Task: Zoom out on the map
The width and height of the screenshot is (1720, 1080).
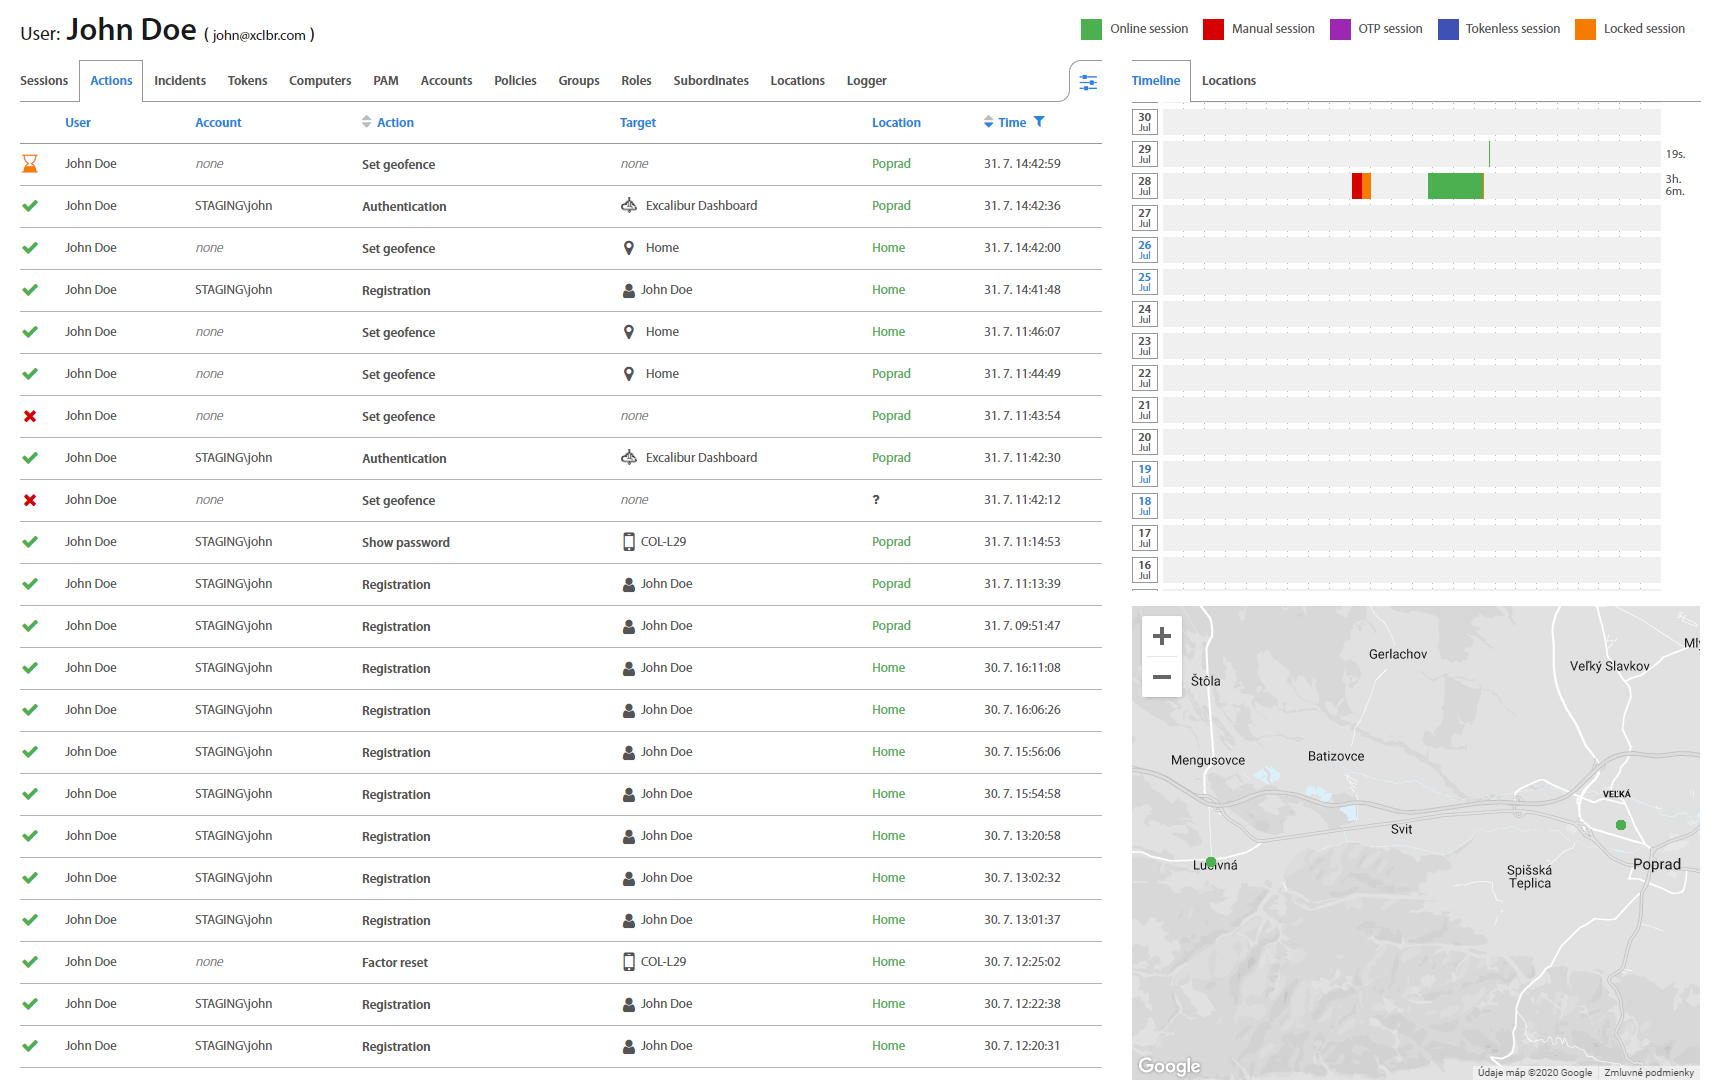Action: click(1161, 677)
